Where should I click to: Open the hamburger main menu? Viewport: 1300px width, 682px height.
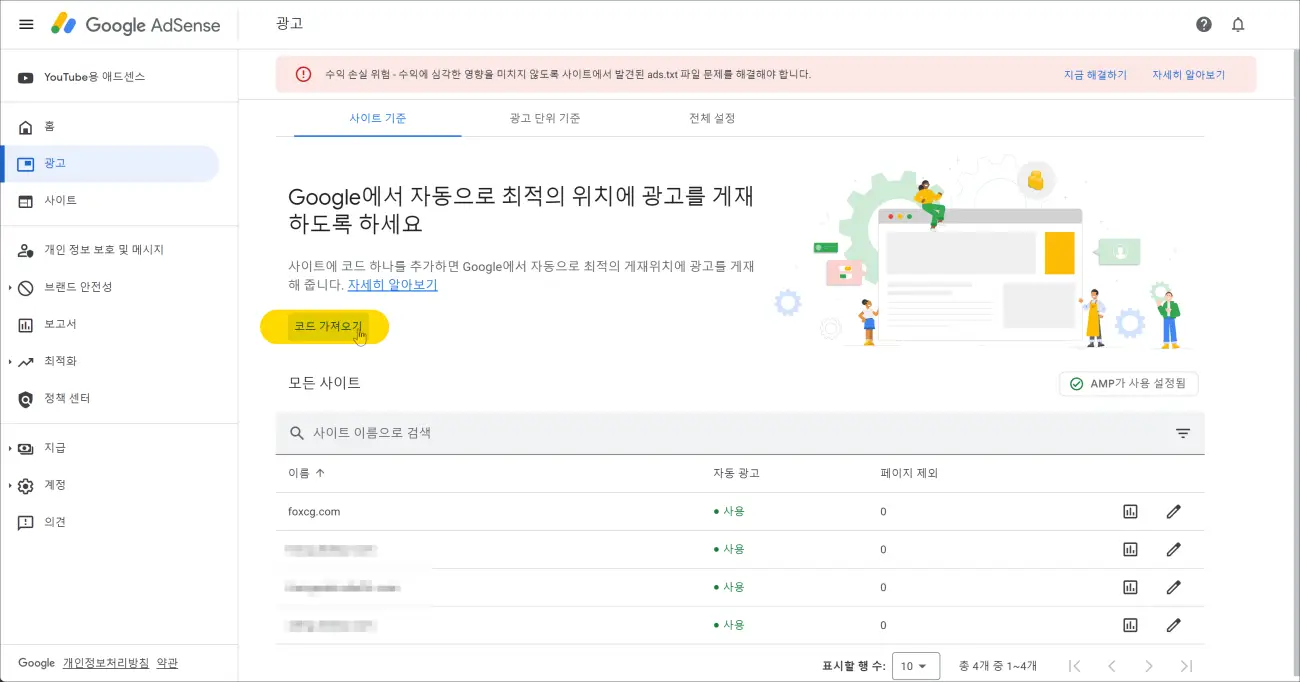coord(26,24)
